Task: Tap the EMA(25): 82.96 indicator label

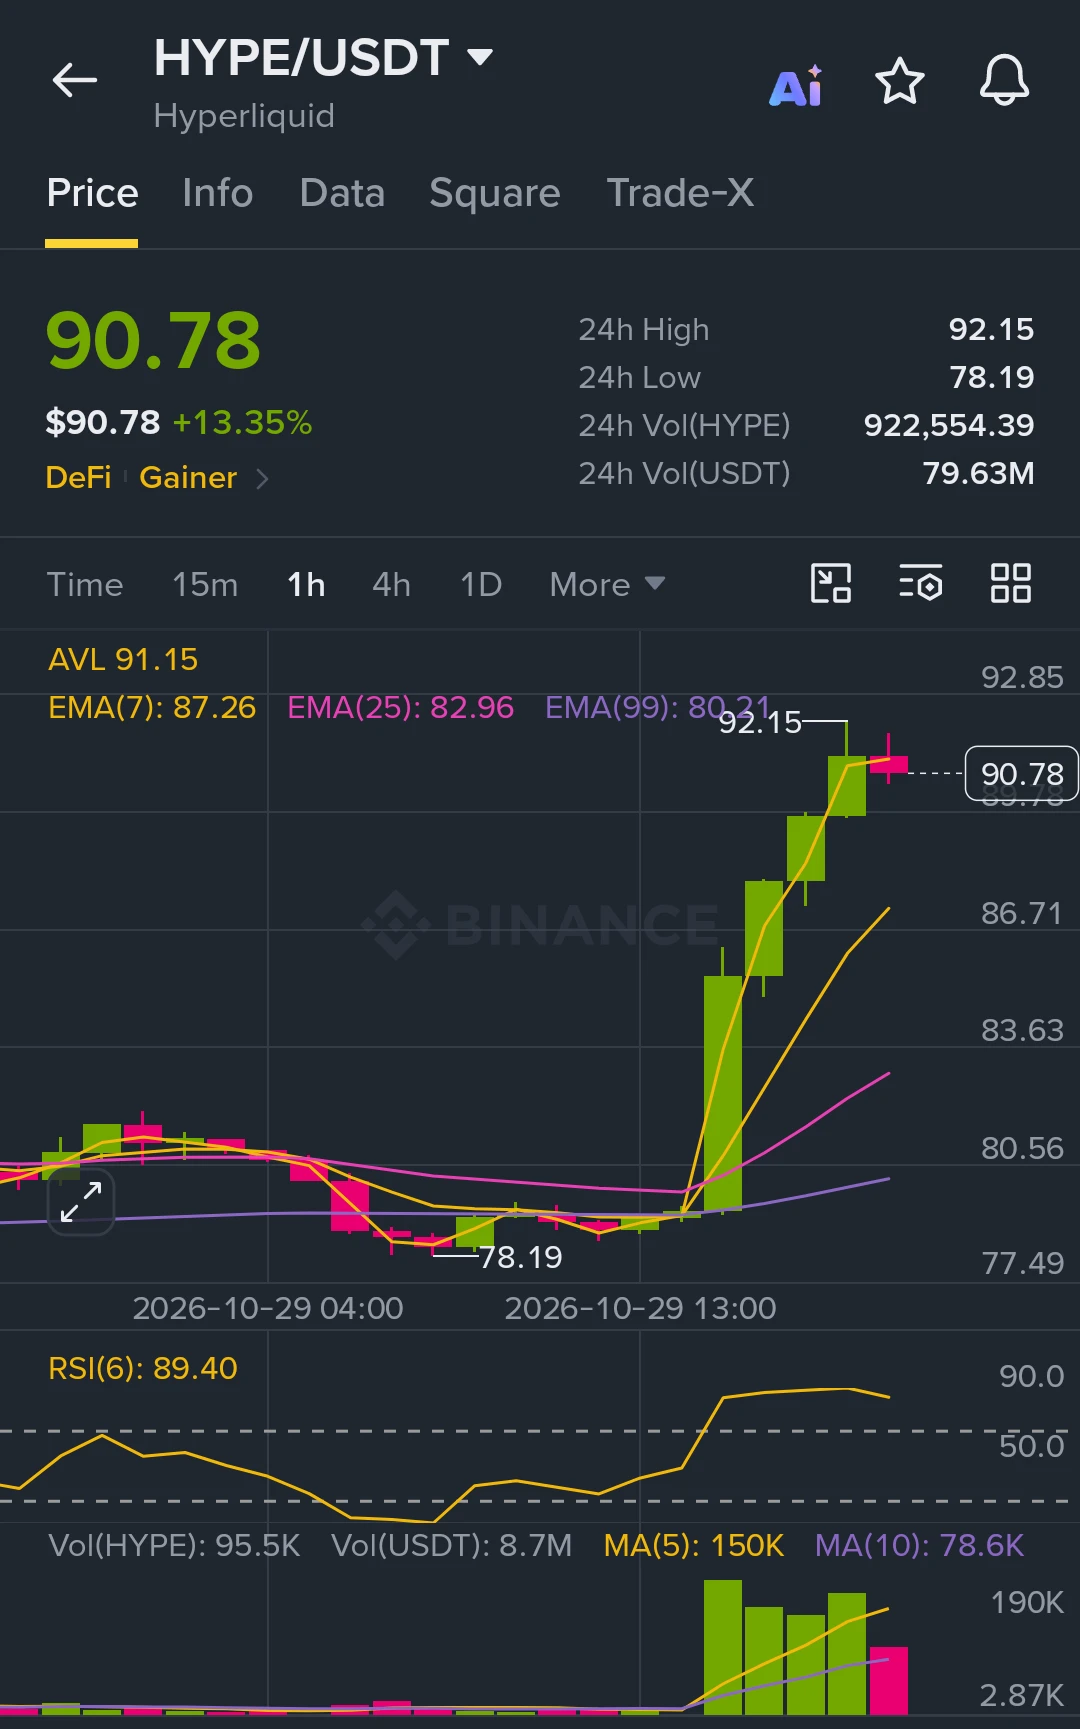Action: pyautogui.click(x=400, y=708)
